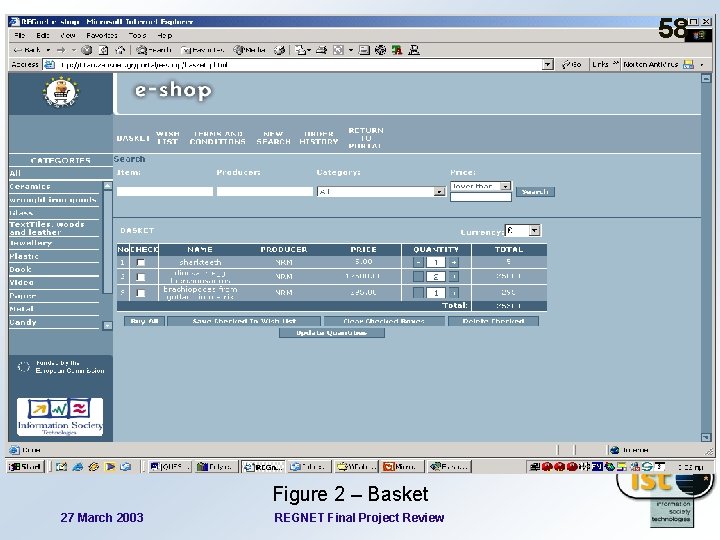This screenshot has height=540, width=720.
Task: Click the Update Quantities button
Action: pos(332,333)
